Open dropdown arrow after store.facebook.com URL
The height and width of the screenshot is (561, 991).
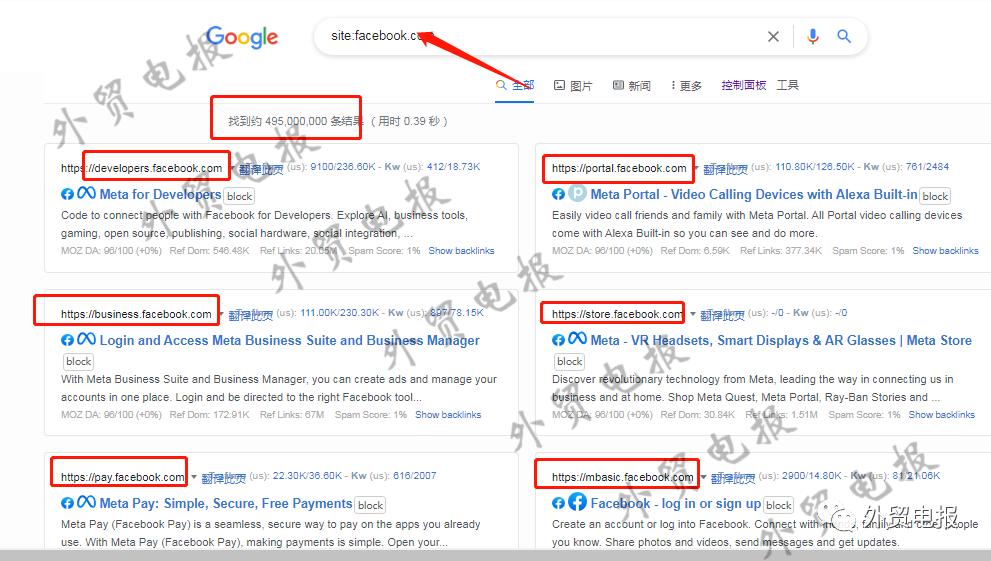click(693, 314)
